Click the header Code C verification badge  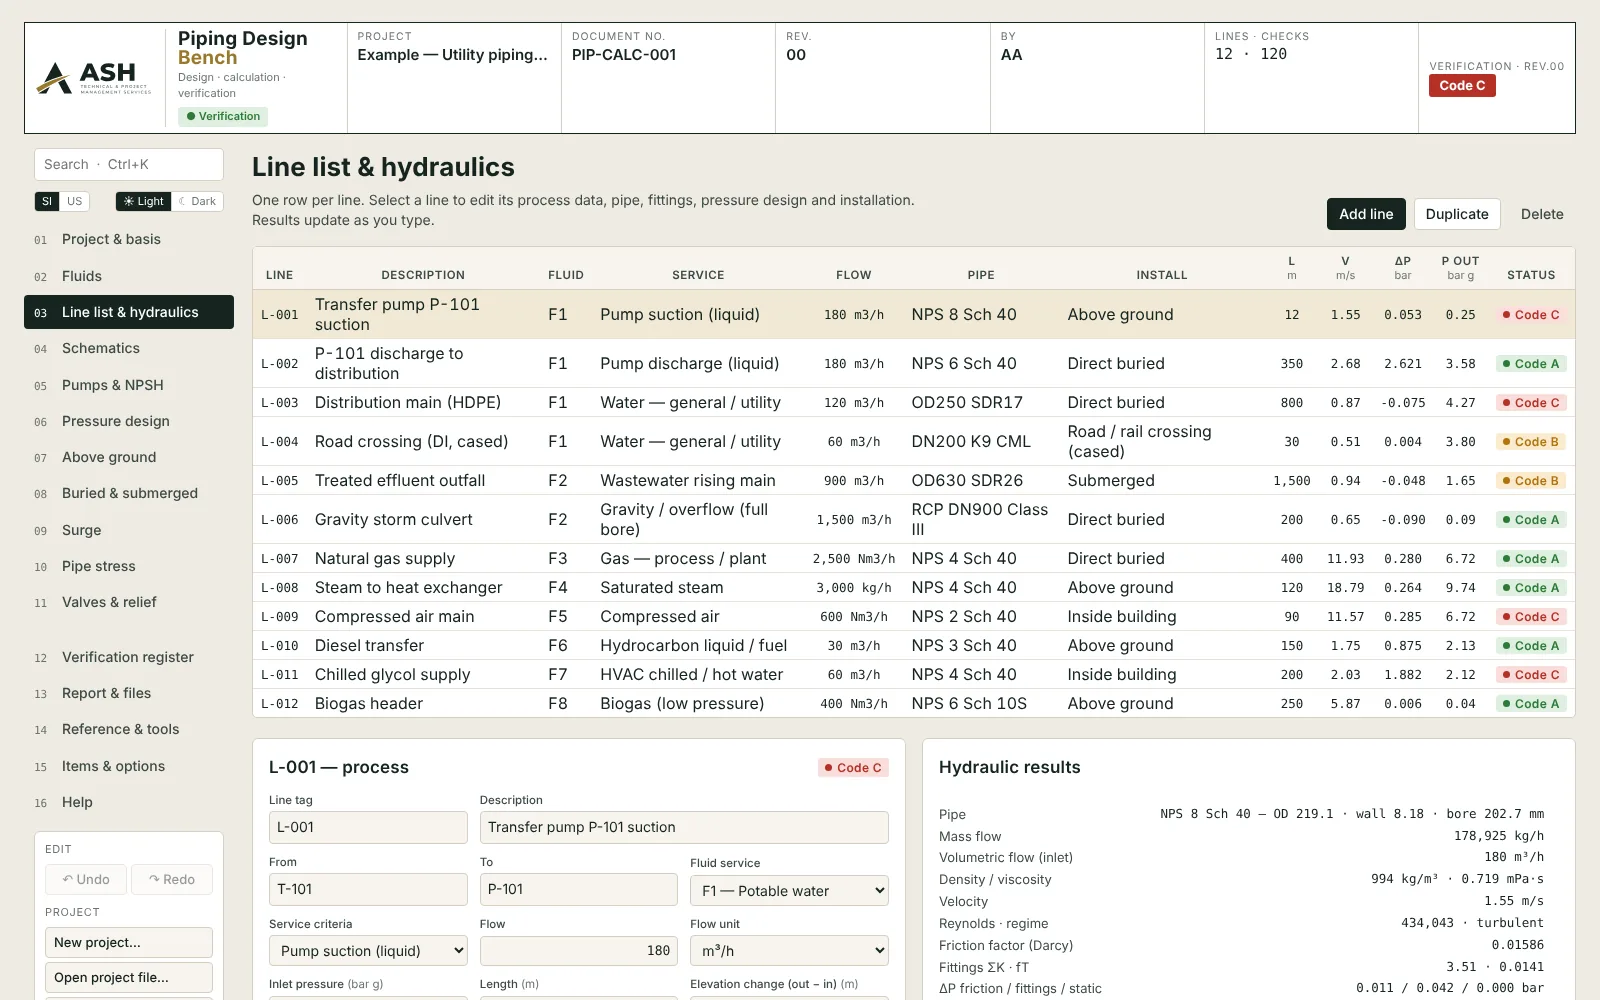pos(1462,86)
